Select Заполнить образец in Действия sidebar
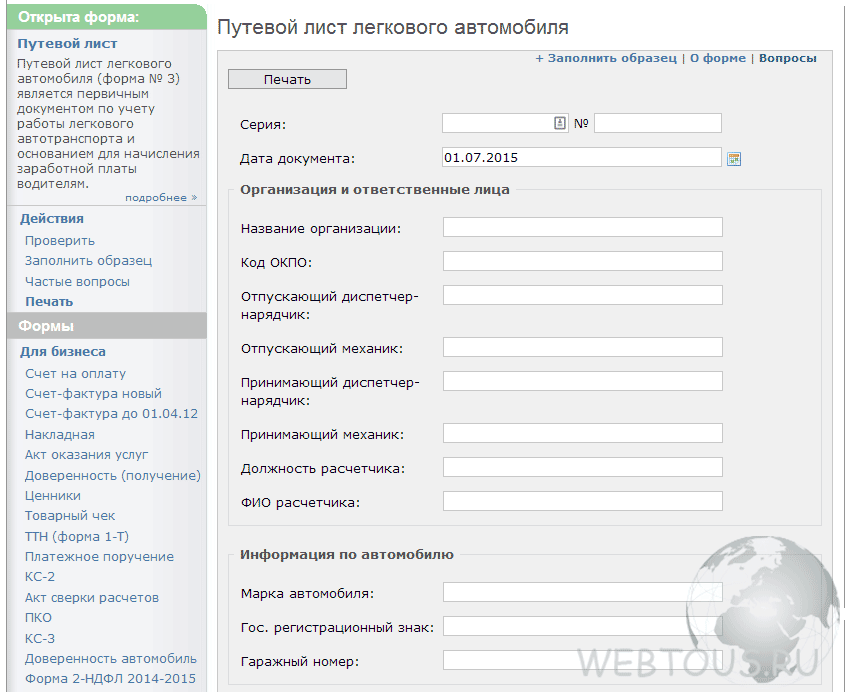This screenshot has width=845, height=692. click(88, 261)
